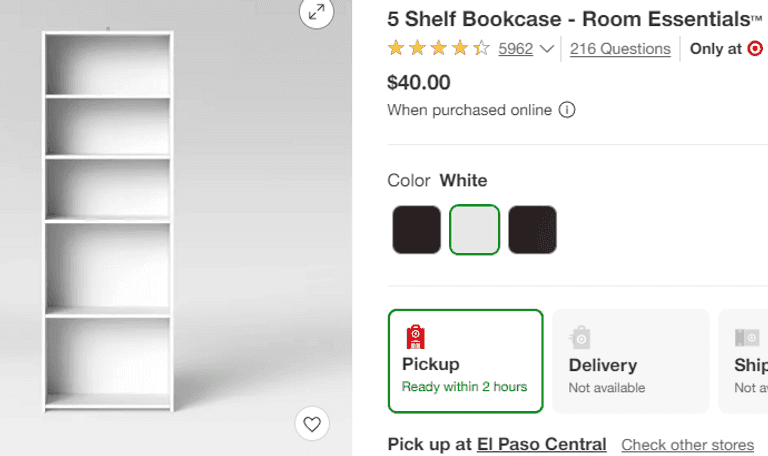Choose the Delivery fulfillment option
This screenshot has width=768, height=456.
[630, 361]
